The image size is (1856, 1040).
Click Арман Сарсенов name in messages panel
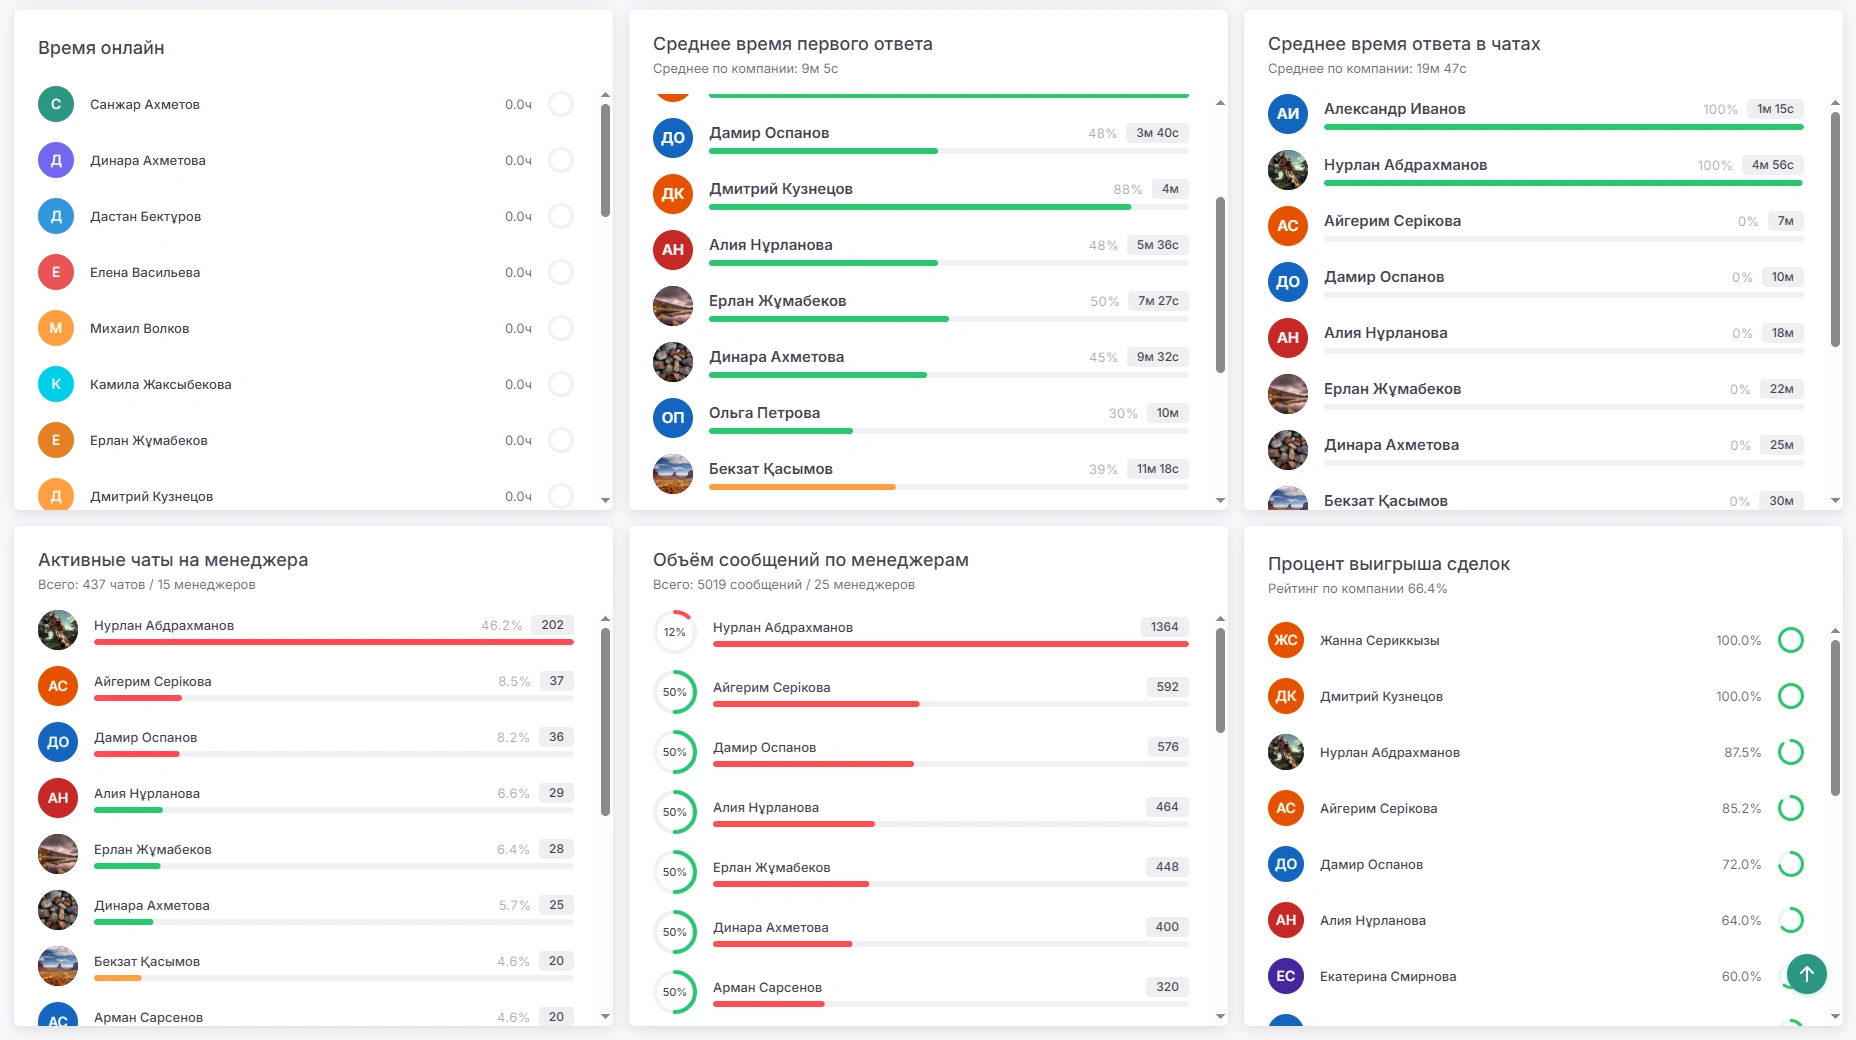[767, 987]
